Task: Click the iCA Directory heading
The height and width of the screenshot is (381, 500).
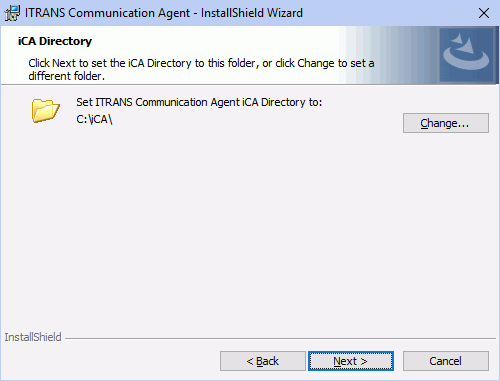Action: pos(55,41)
